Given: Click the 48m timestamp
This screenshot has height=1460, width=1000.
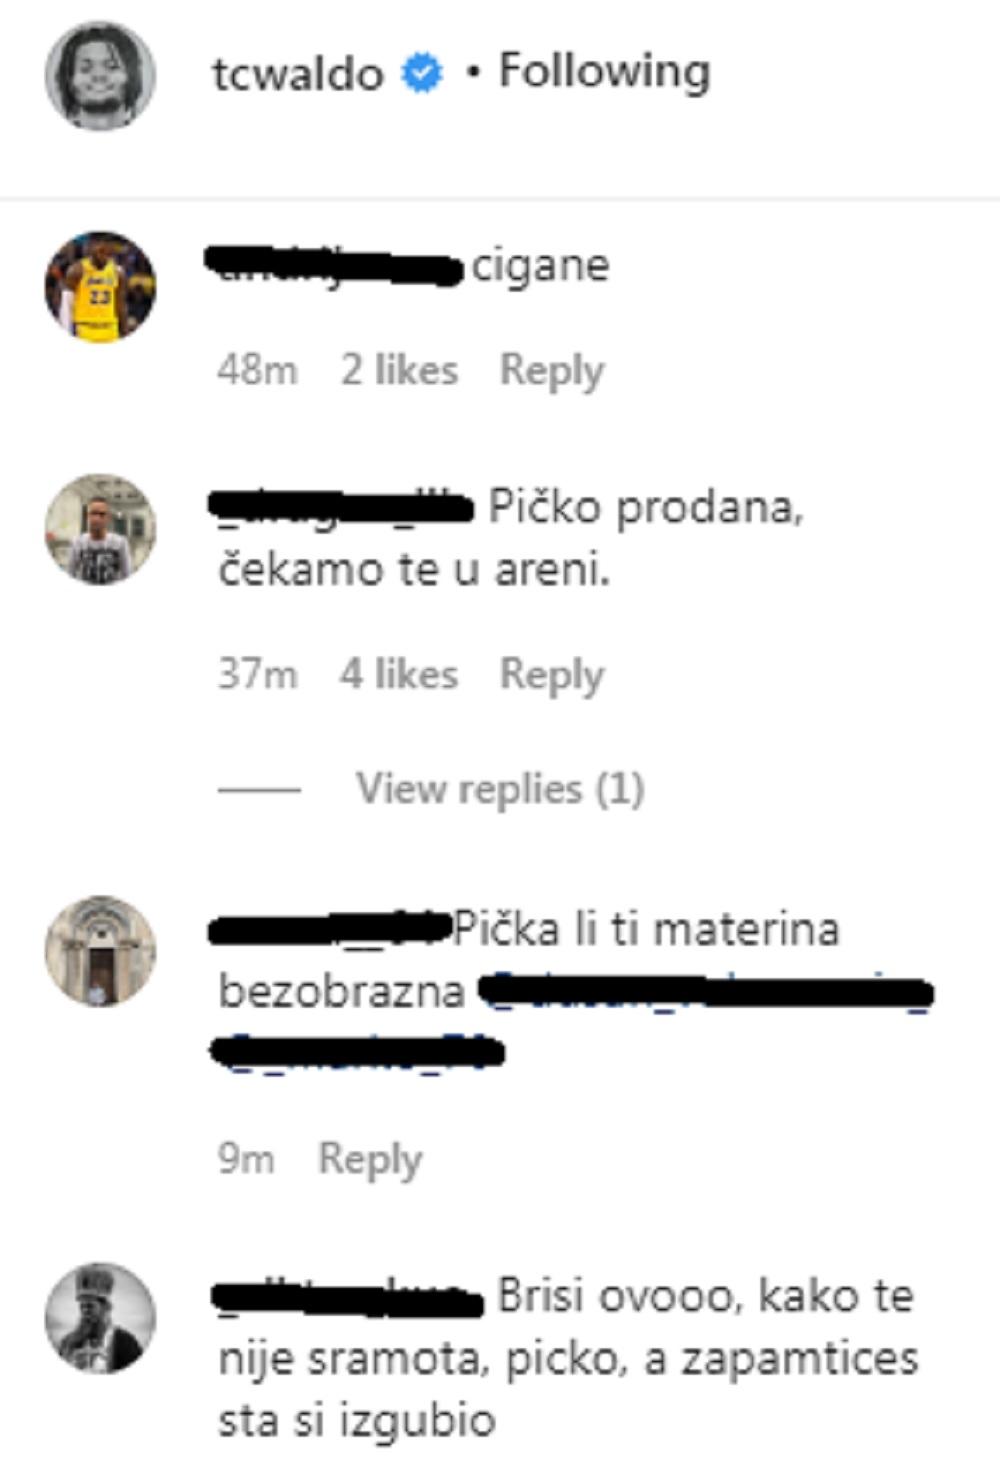Looking at the screenshot, I should [x=257, y=370].
